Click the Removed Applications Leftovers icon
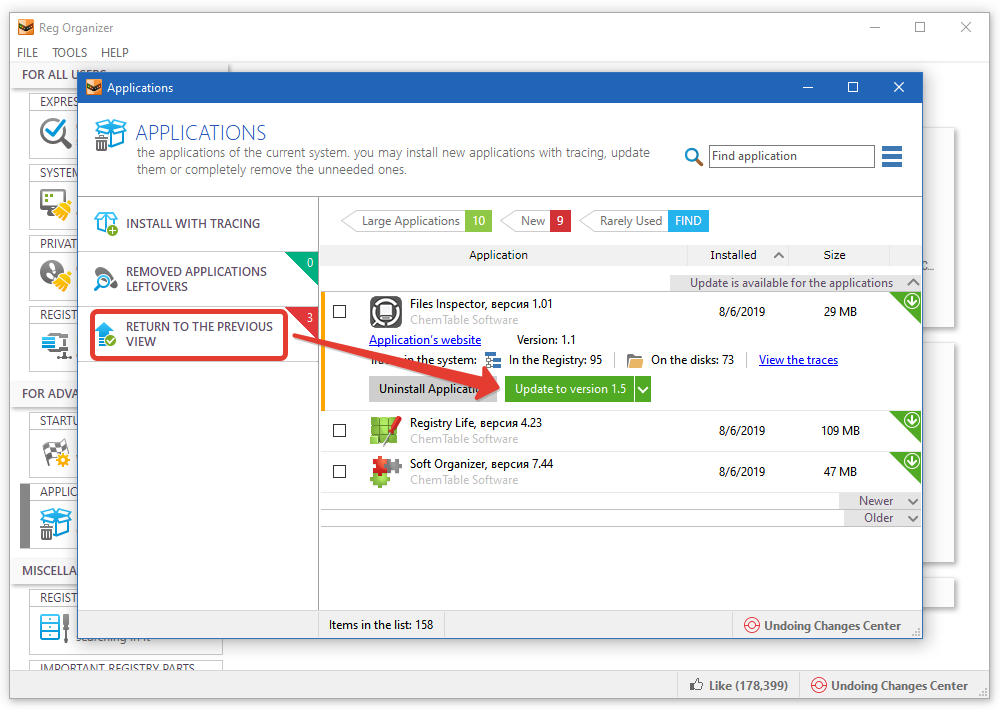The image size is (1000, 710). (106, 279)
